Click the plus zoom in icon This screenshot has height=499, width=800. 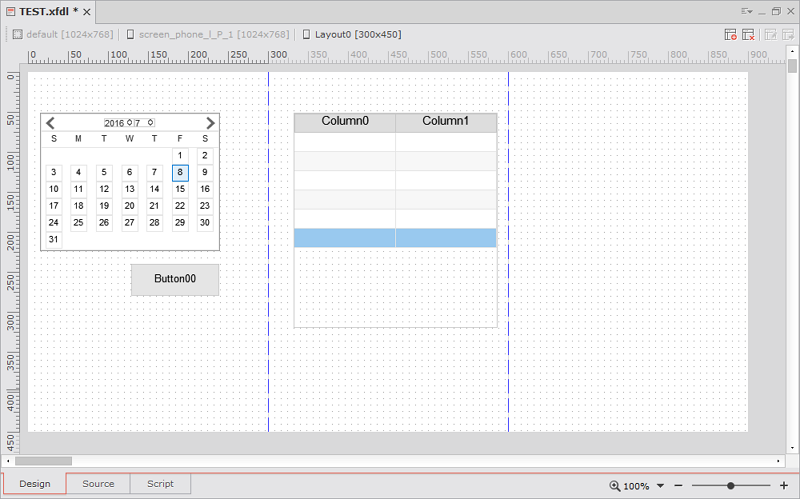click(784, 485)
